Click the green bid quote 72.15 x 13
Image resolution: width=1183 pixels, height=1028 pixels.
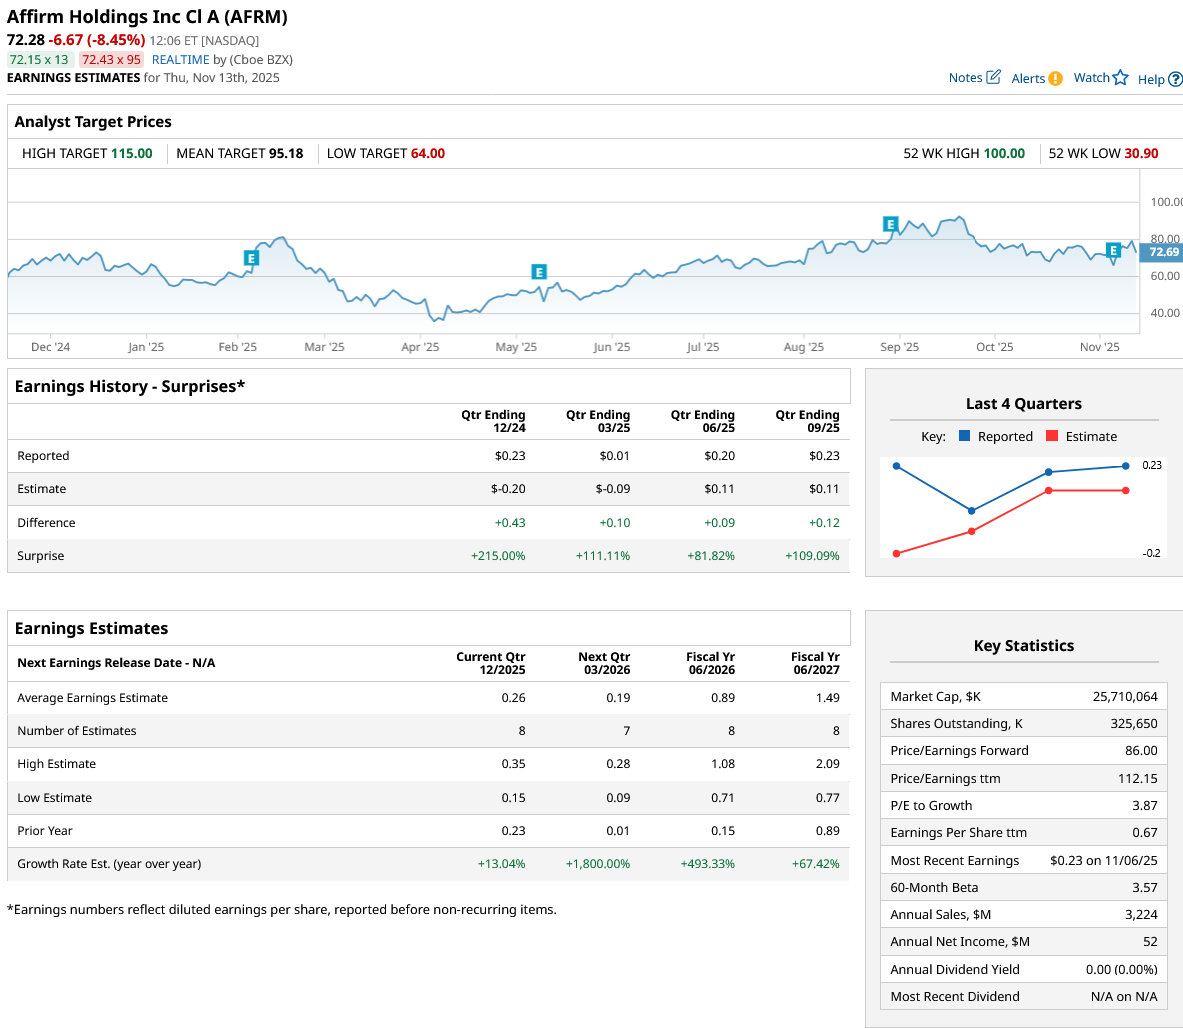(x=39, y=60)
